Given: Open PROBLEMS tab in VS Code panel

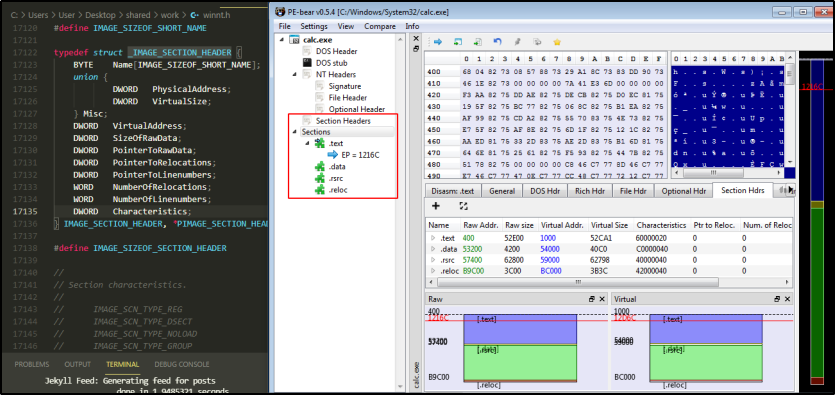Looking at the screenshot, I should (32, 365).
